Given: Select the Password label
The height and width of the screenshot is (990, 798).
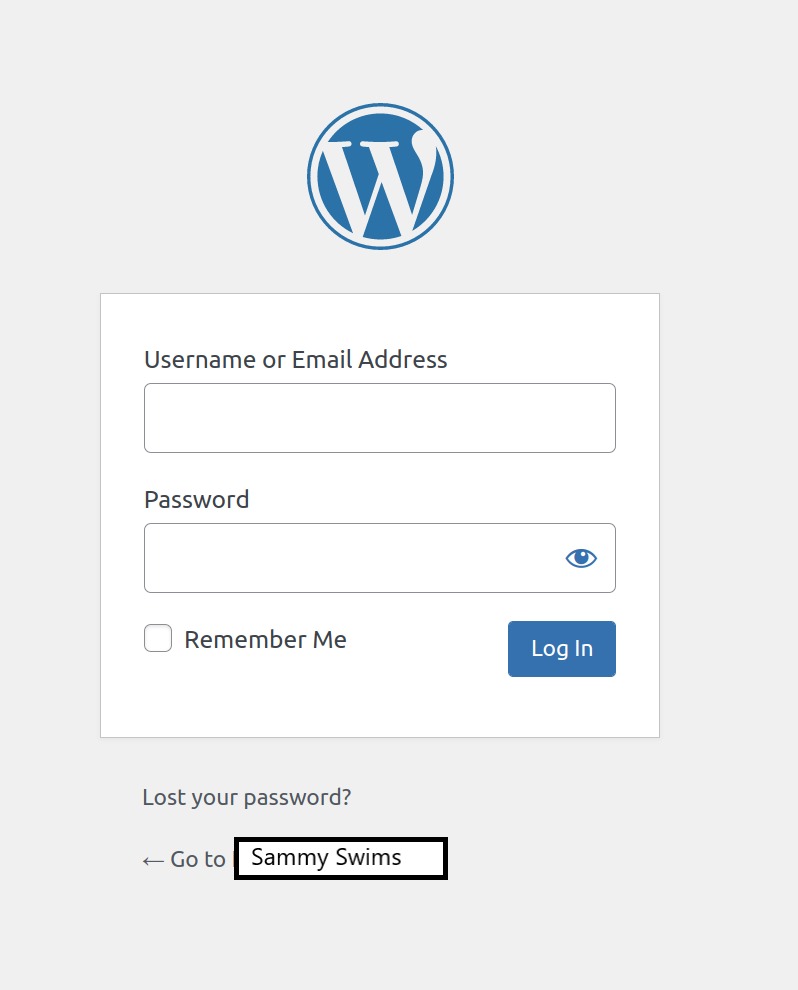Looking at the screenshot, I should tap(196, 500).
